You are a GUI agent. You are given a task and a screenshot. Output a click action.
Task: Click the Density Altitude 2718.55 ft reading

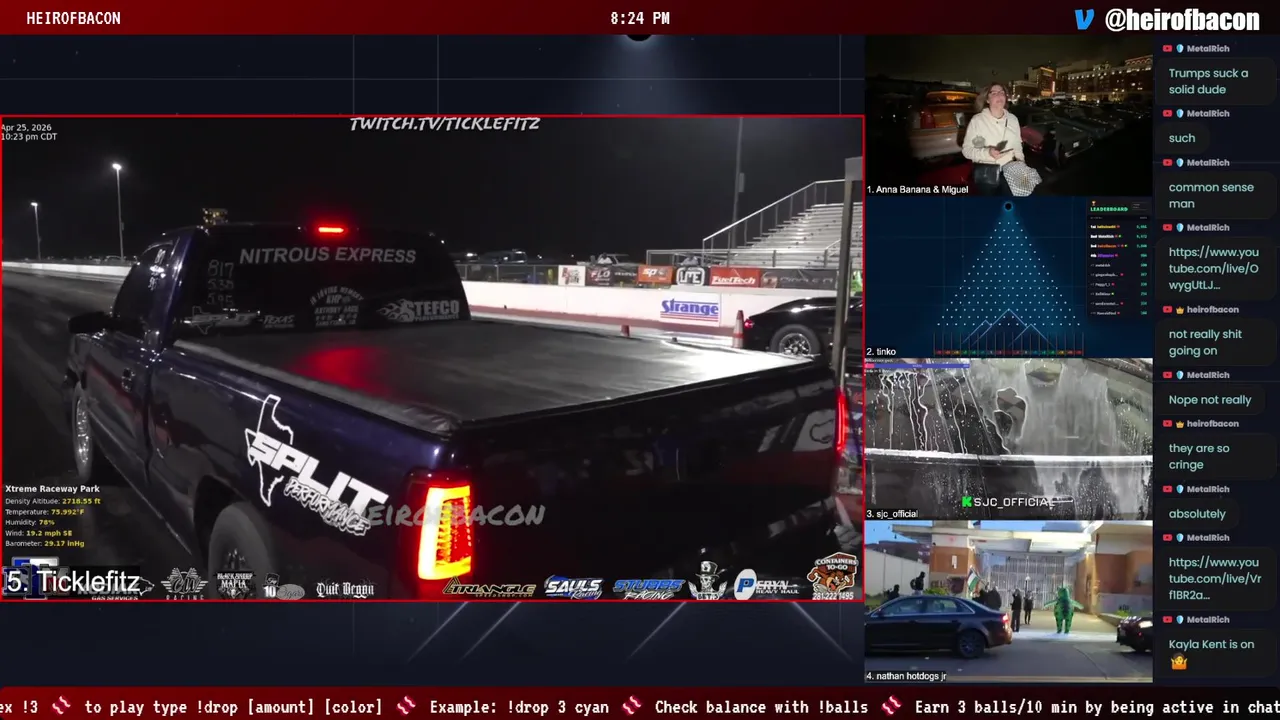coord(53,501)
